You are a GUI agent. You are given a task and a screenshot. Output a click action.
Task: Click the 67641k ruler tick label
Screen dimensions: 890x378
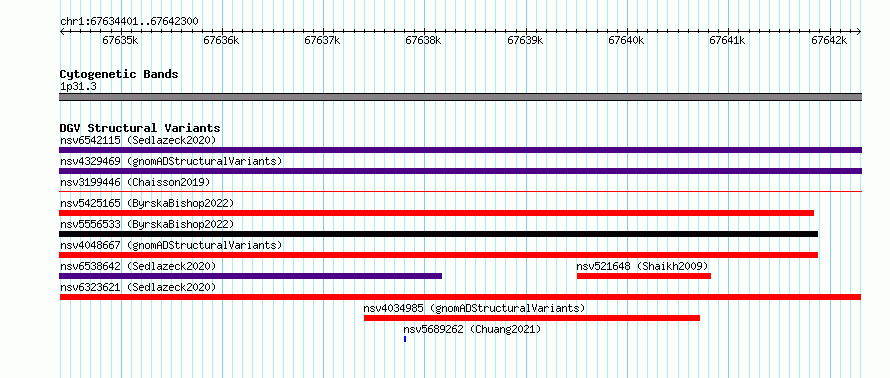727,40
